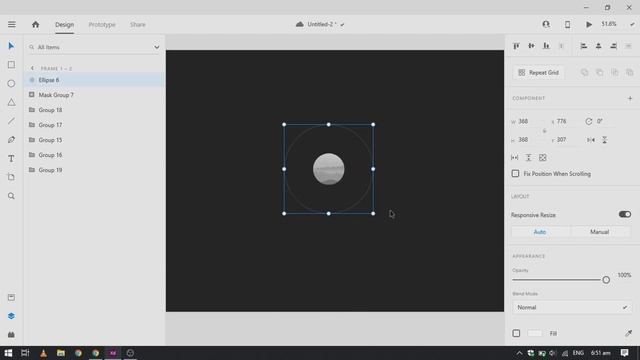Image resolution: width=640 pixels, height=360 pixels.
Task: Align selected object to vertical middle
Action: point(531,46)
